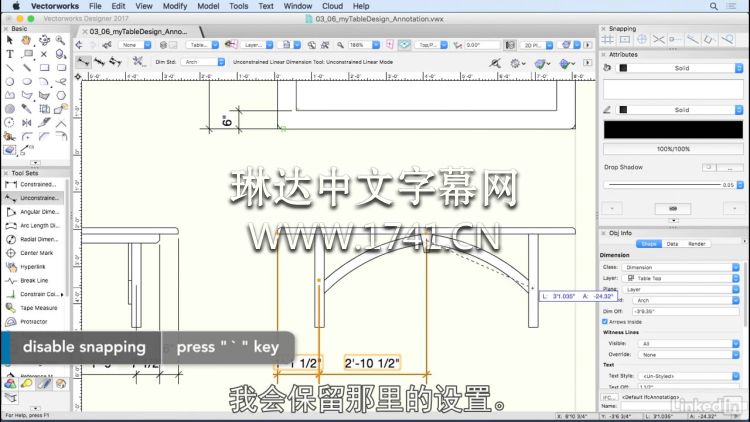Select the Flyover tool
Viewport: 750px width, 422px height.
(44, 40)
